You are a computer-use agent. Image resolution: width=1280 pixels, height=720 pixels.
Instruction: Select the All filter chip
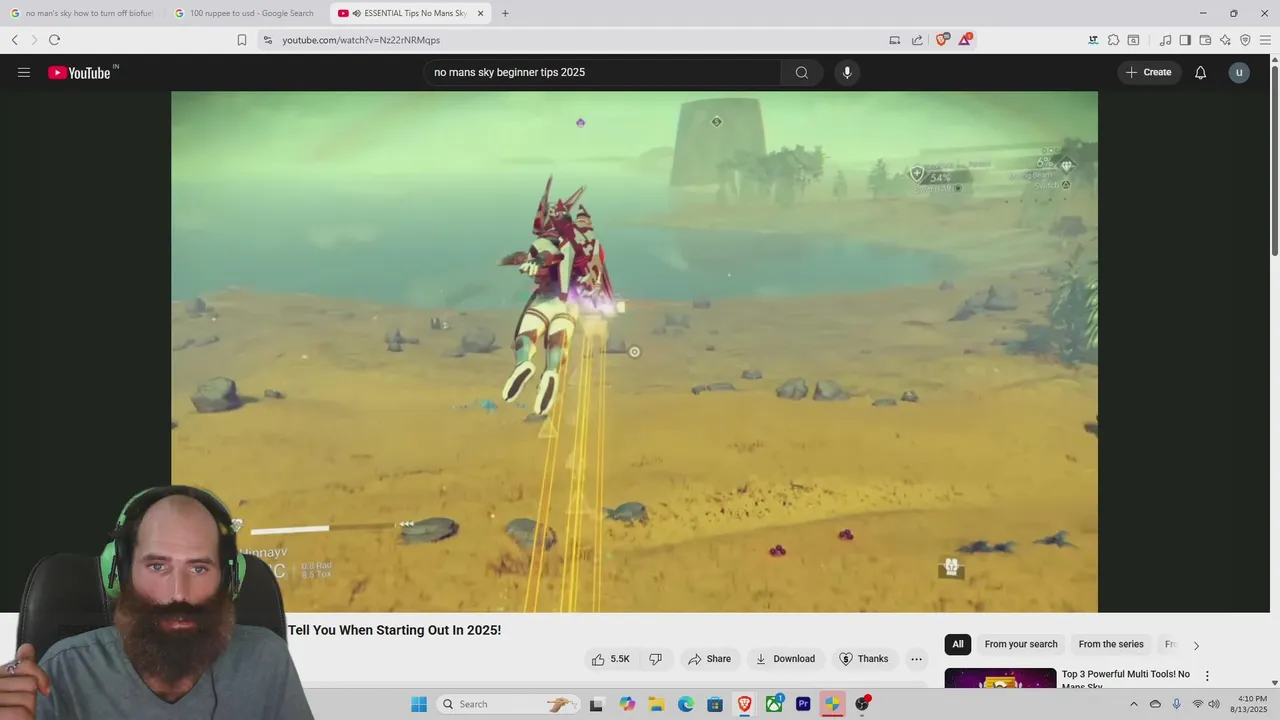pos(958,644)
